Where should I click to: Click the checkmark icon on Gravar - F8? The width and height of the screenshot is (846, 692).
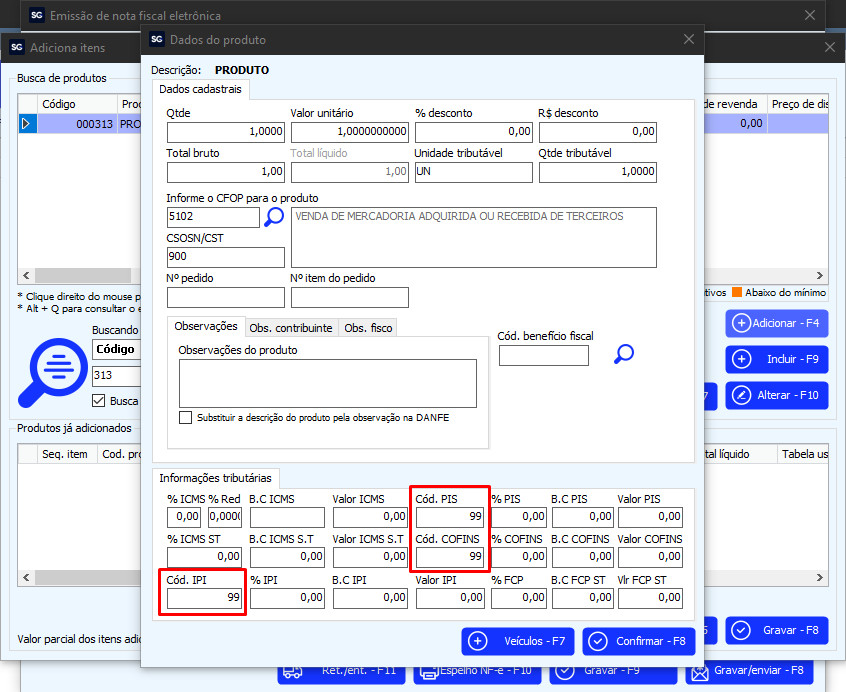click(x=741, y=630)
